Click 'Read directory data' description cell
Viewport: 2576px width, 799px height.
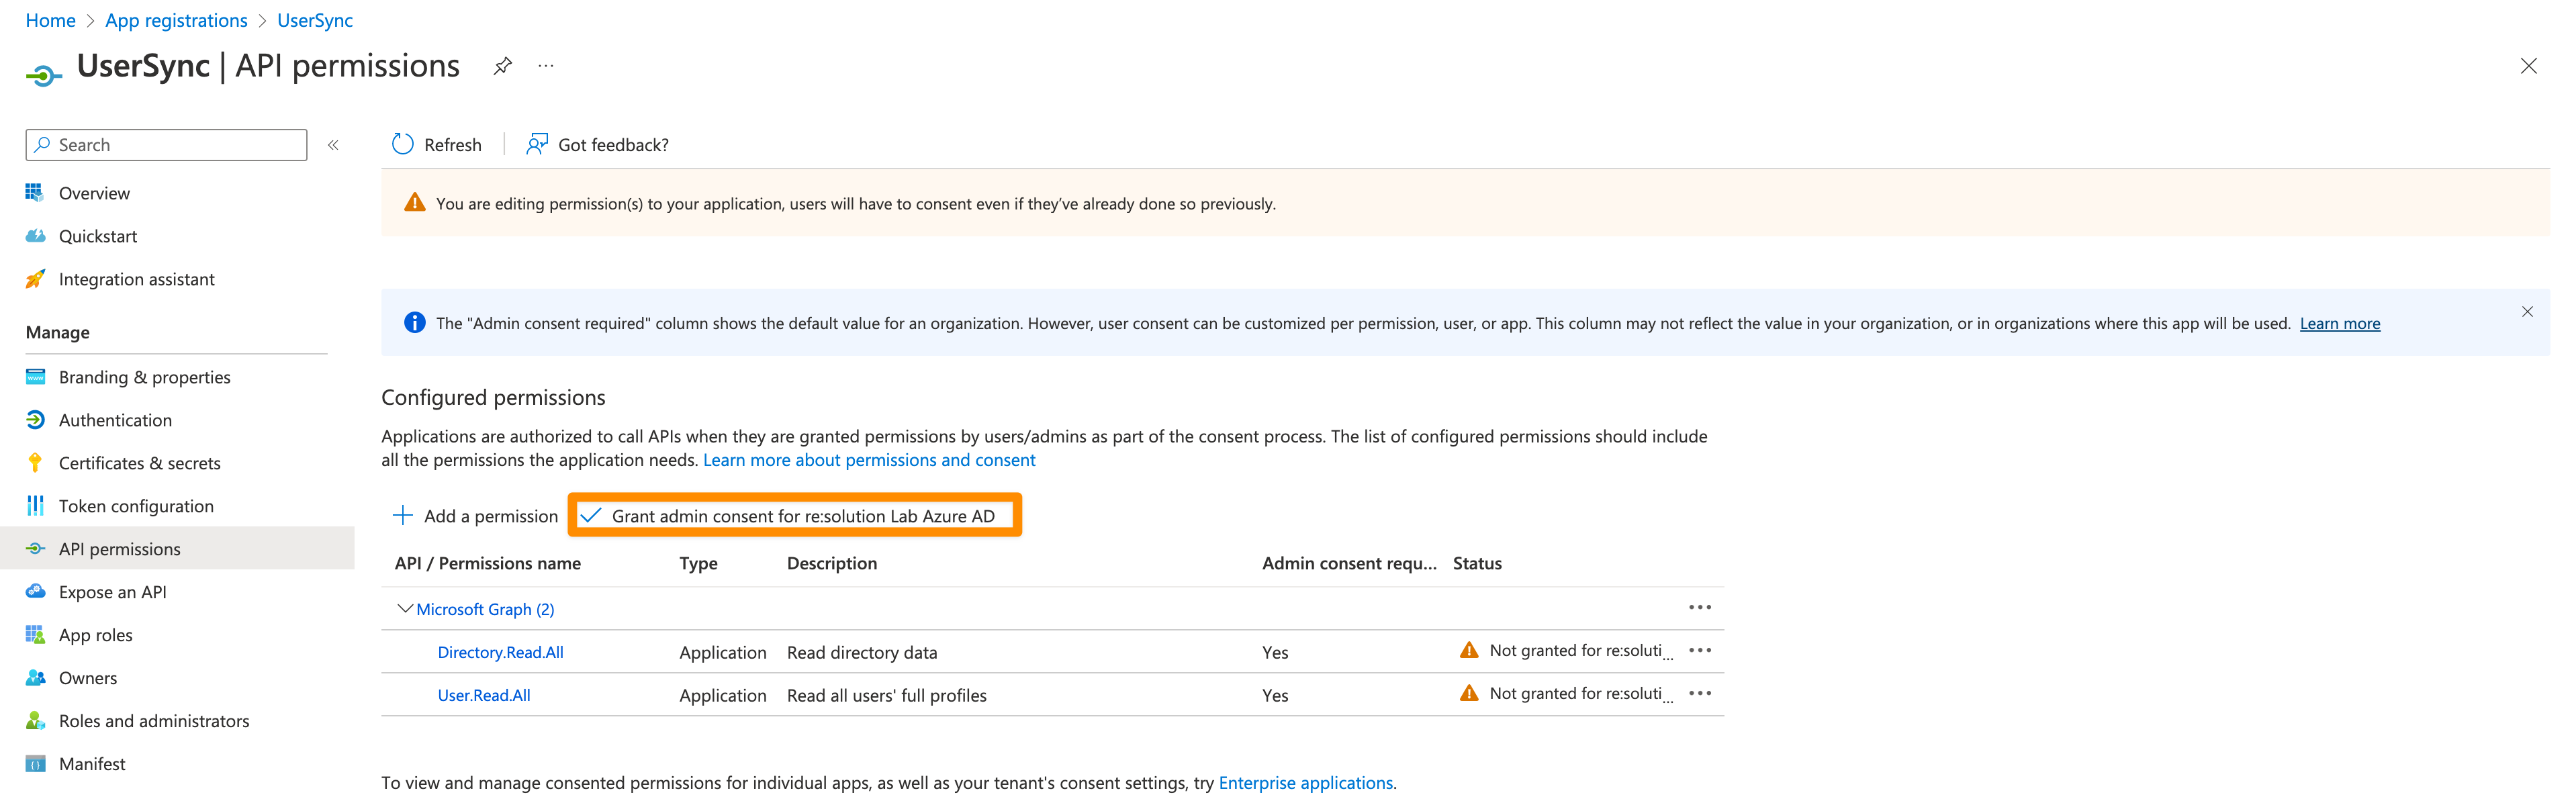tap(862, 652)
